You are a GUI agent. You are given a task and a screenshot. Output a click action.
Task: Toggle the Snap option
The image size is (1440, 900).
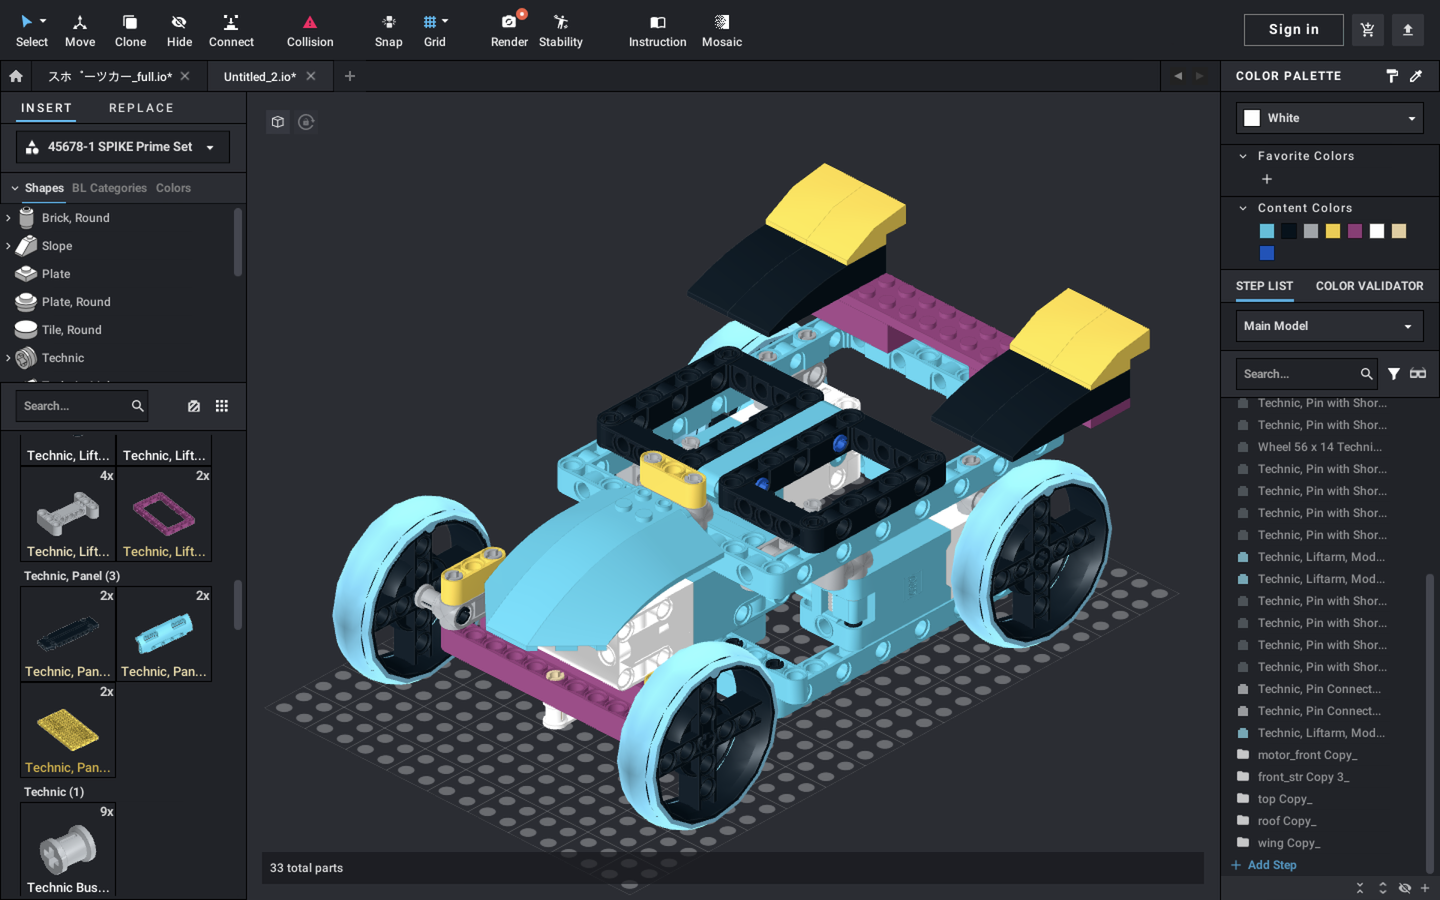click(x=388, y=30)
